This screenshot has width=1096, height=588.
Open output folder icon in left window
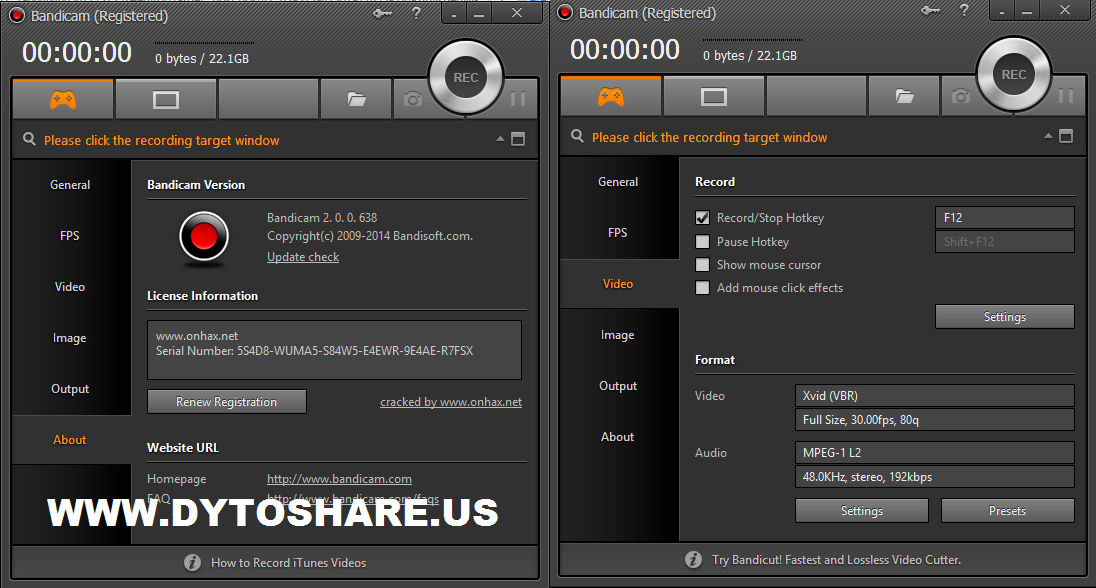tap(356, 99)
